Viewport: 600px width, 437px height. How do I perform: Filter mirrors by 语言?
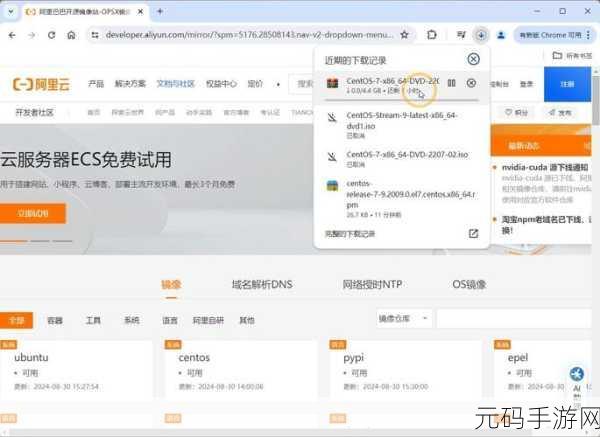tap(170, 320)
